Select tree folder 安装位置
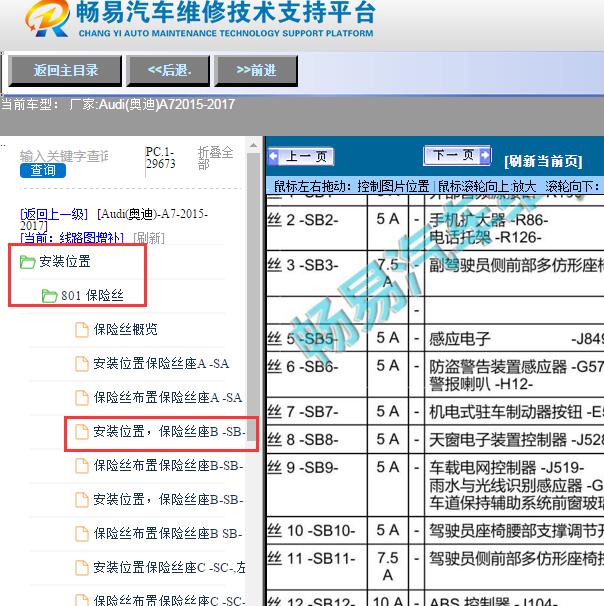 [x=65, y=262]
